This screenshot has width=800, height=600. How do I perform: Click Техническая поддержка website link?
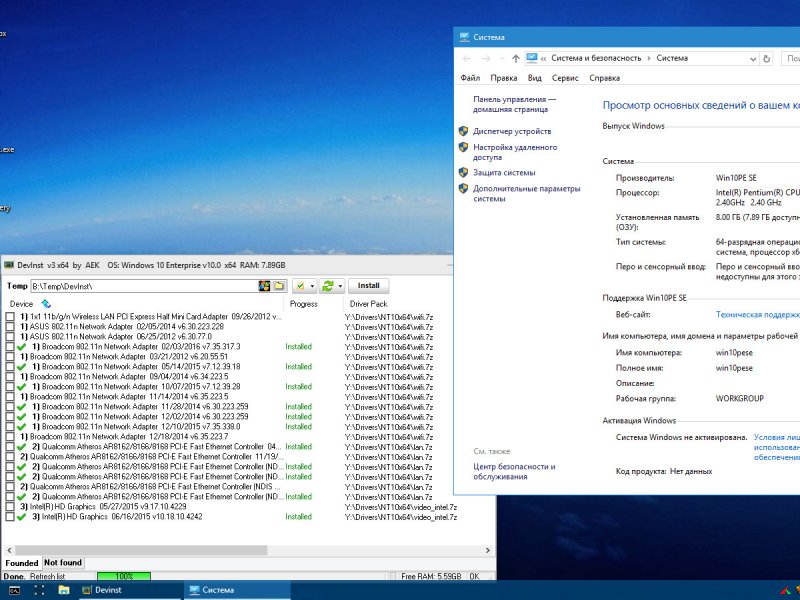(758, 315)
